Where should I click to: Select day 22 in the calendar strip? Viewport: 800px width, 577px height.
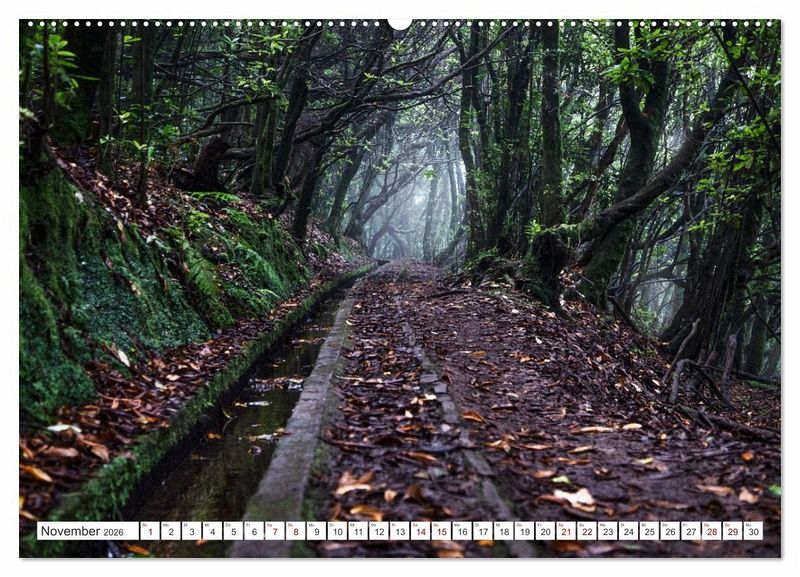click(587, 531)
